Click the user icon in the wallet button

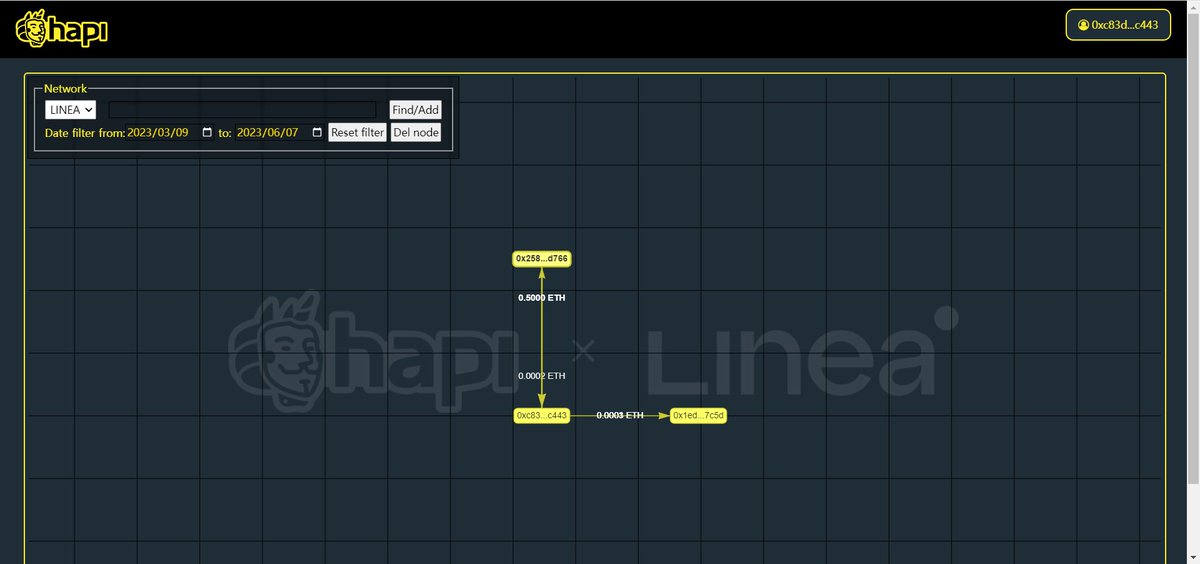1083,25
